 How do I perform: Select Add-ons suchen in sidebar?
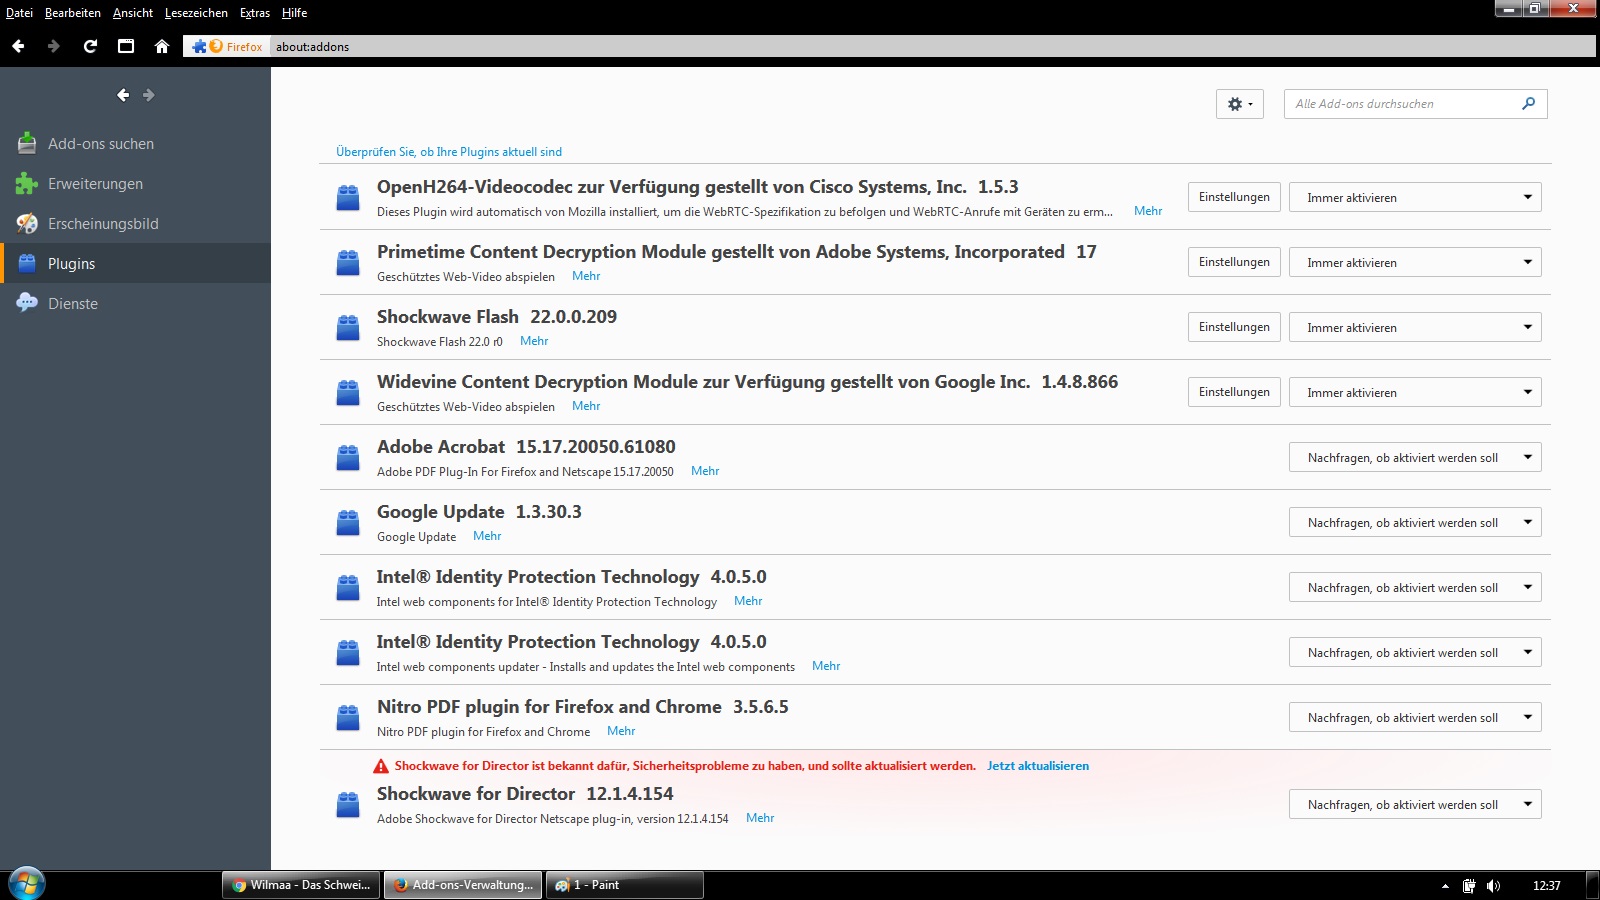coord(135,144)
